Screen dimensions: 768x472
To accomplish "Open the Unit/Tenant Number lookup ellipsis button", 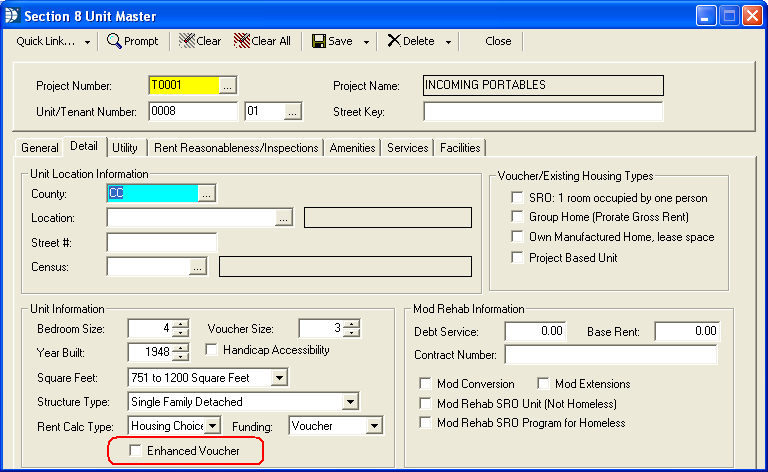I will pyautogui.click(x=292, y=112).
